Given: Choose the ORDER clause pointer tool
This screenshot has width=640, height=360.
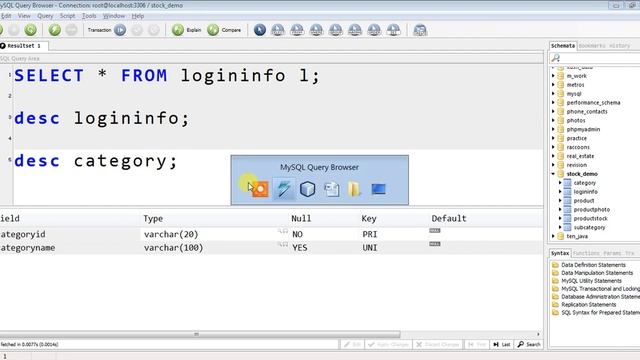Looking at the screenshot, I should pyautogui.click(x=374, y=30).
